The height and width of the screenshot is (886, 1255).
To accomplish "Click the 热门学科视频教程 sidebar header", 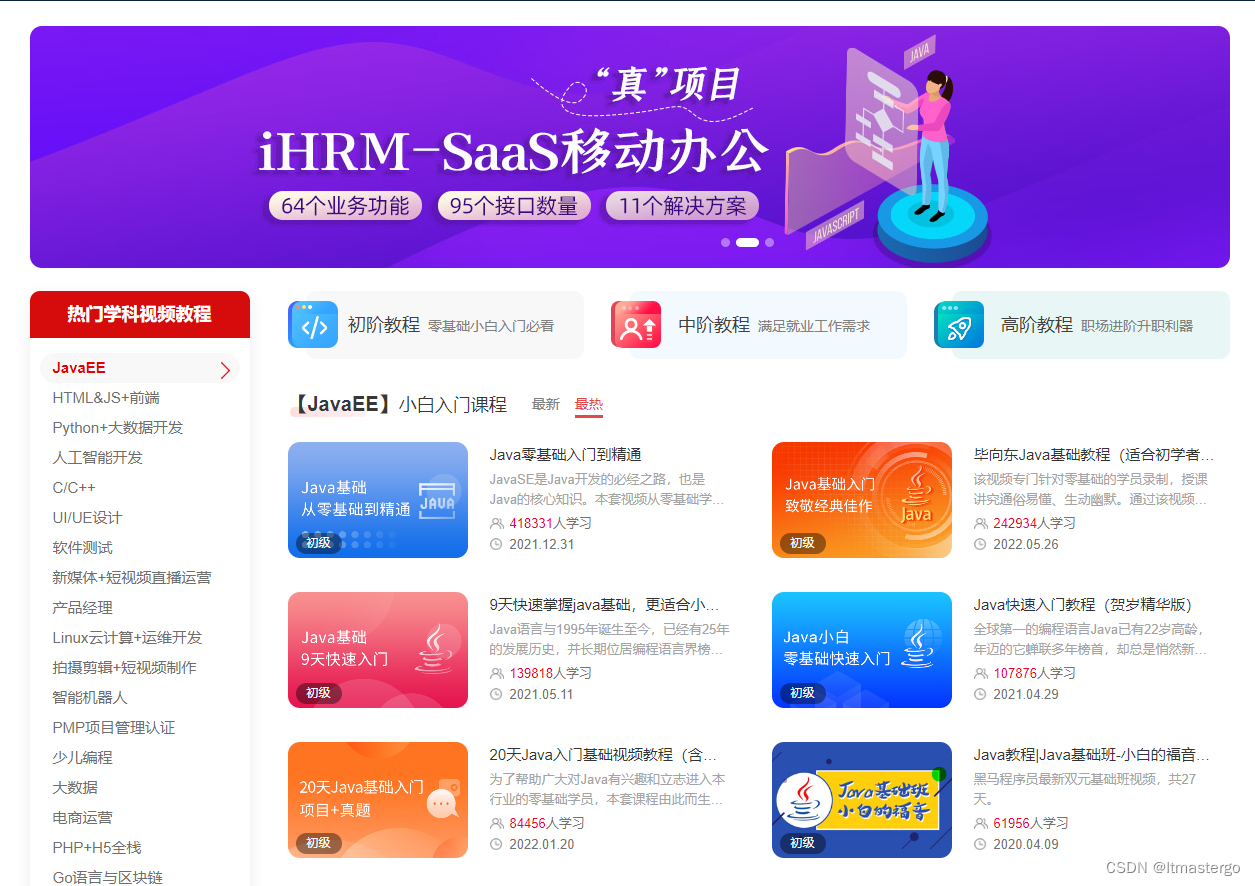I will tap(140, 314).
